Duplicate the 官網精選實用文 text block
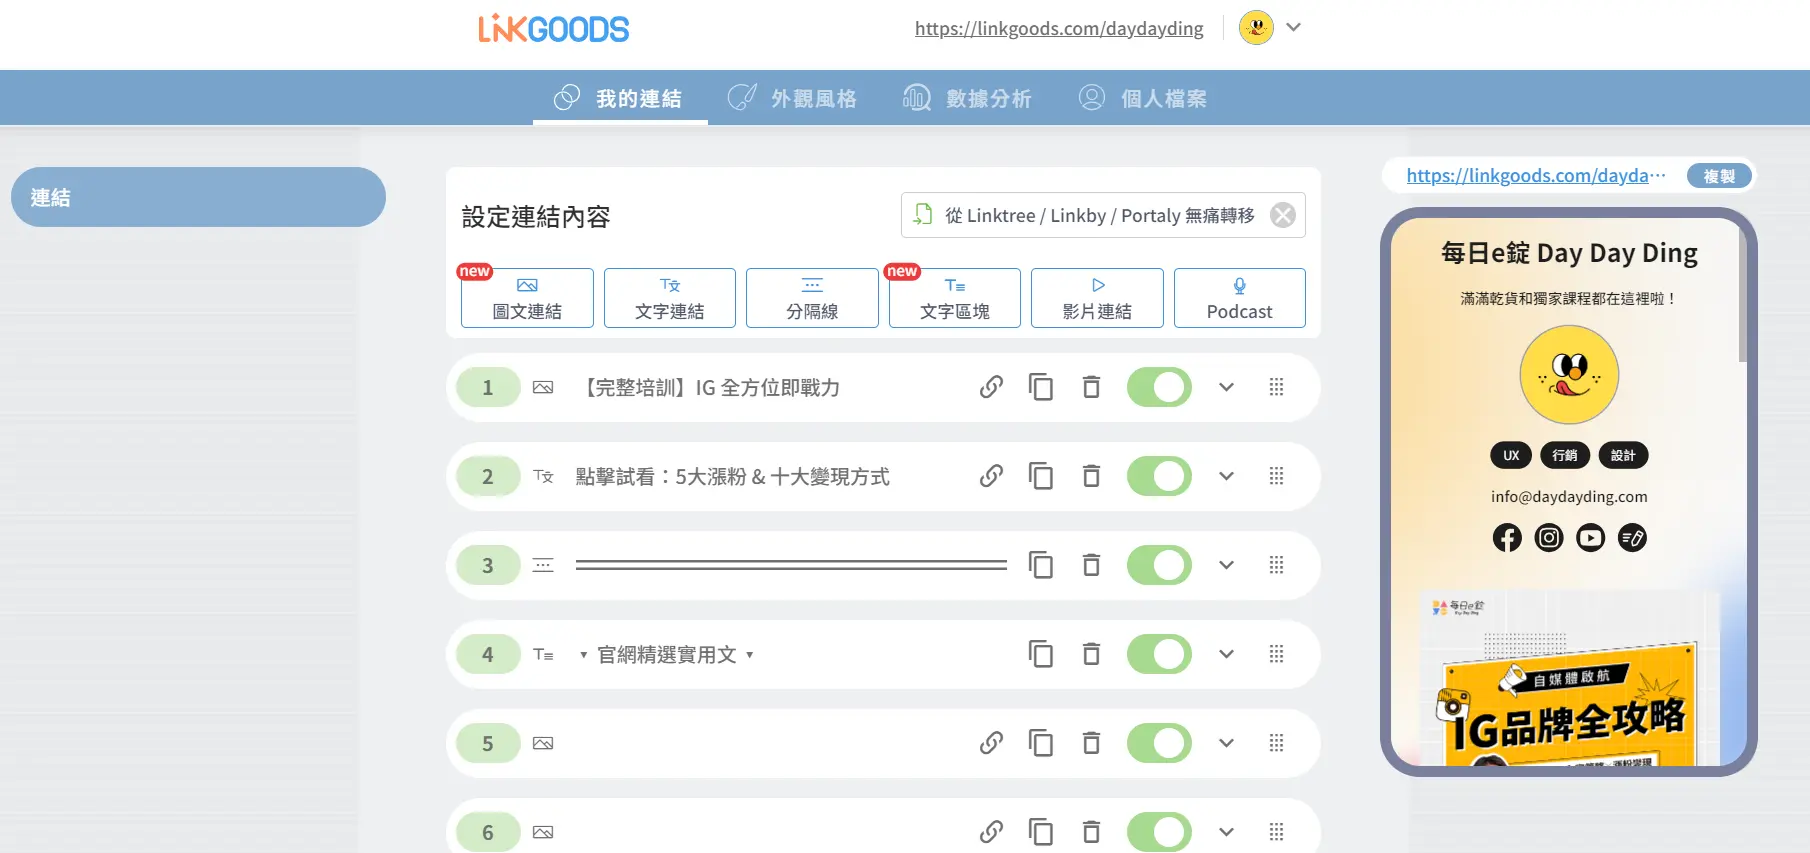The width and height of the screenshot is (1810, 853). pos(1041,654)
